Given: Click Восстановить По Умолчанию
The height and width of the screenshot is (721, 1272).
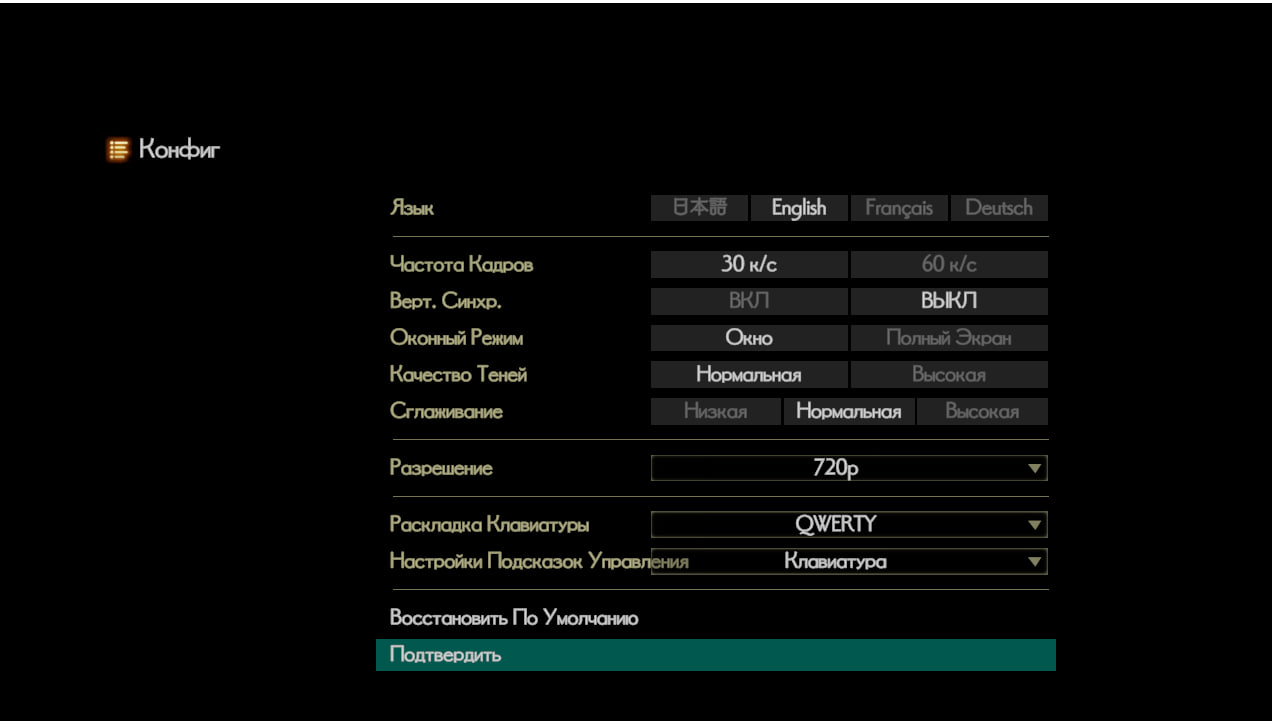Looking at the screenshot, I should pos(514,618).
